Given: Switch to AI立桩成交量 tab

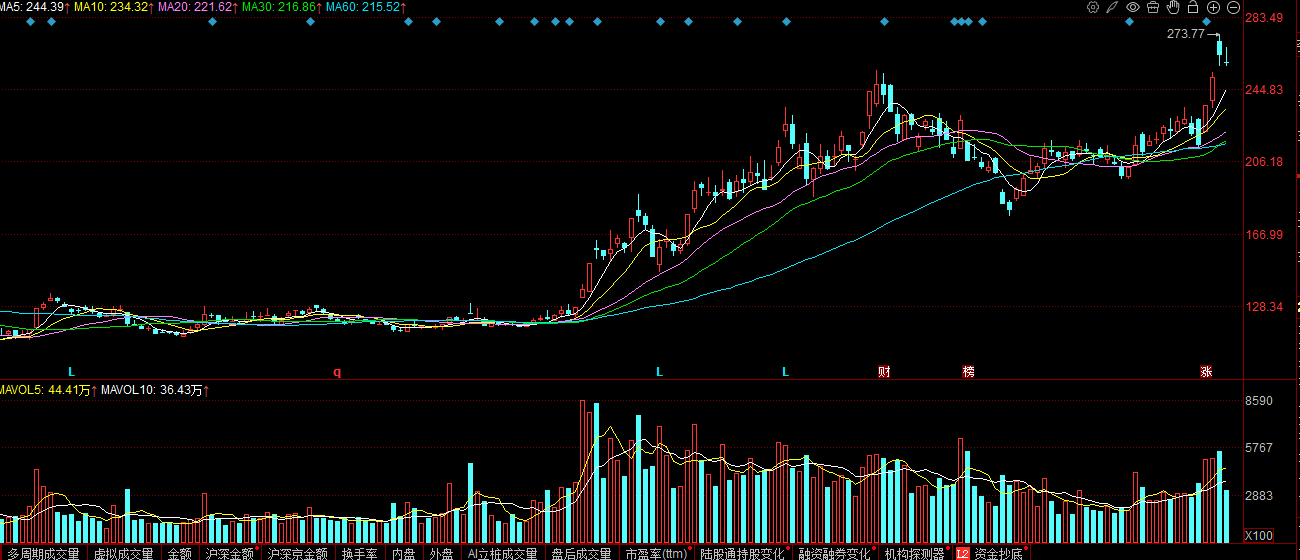Looking at the screenshot, I should pyautogui.click(x=503, y=553).
